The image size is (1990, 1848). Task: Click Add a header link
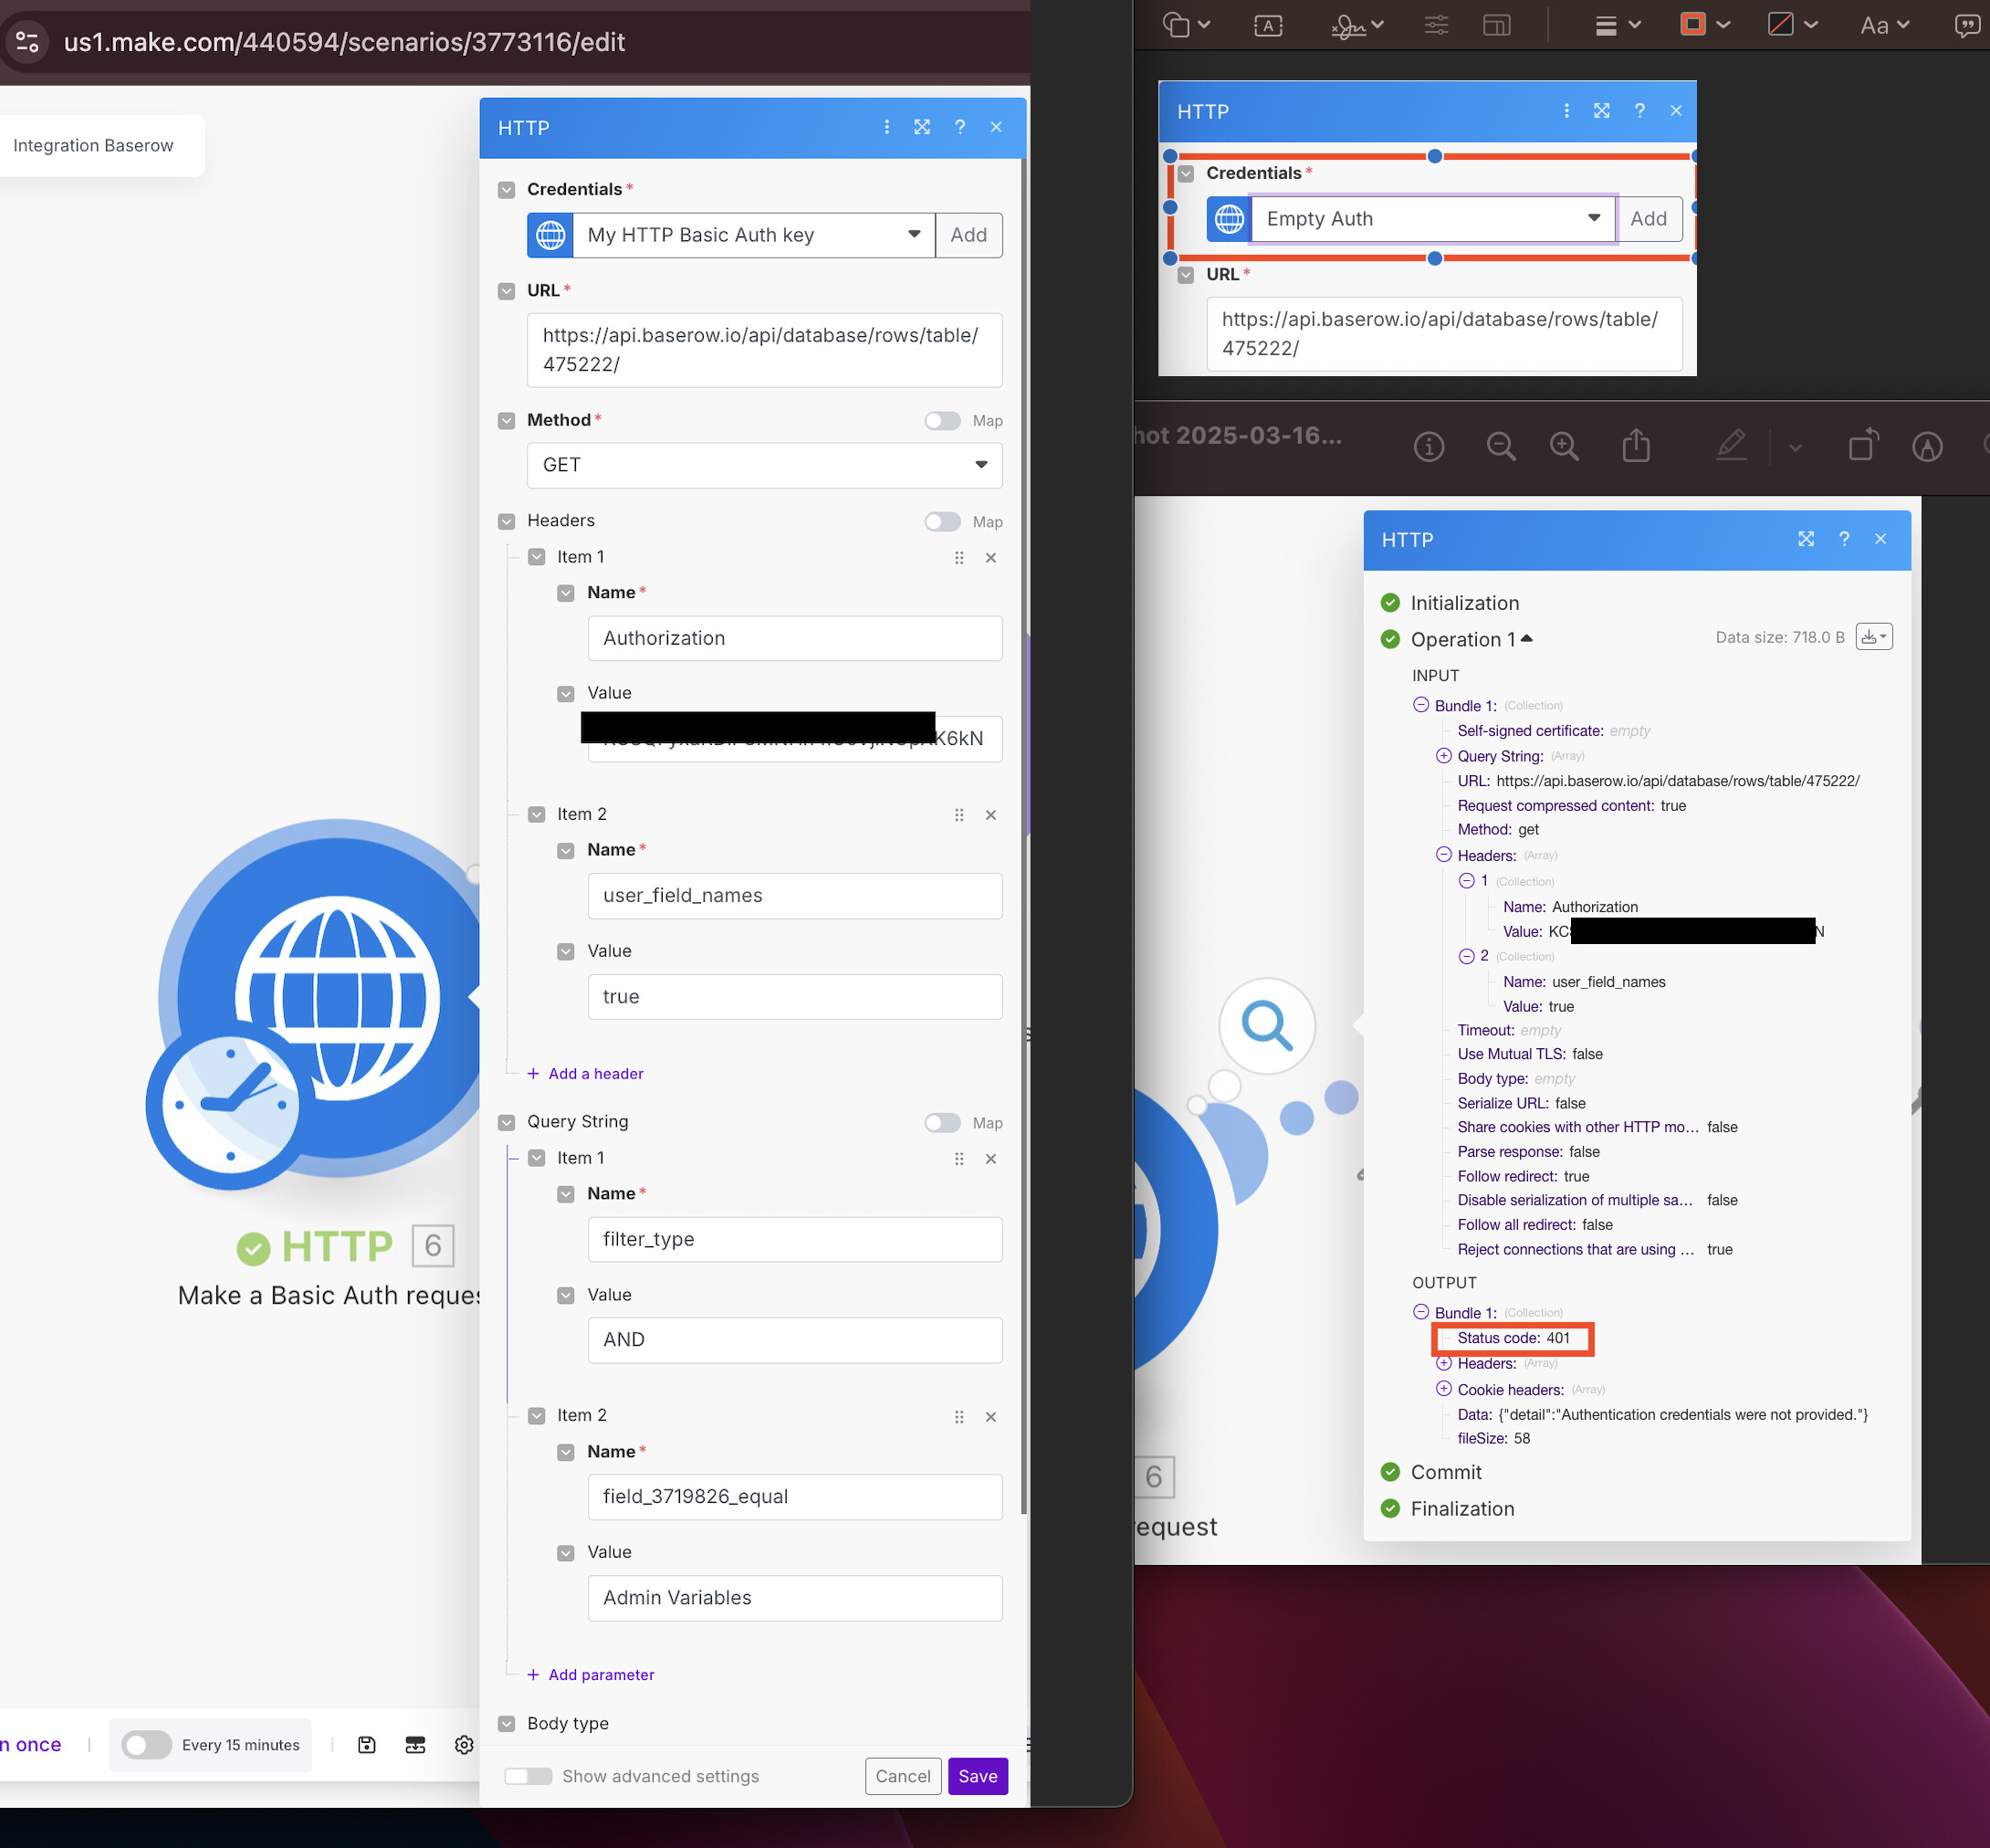586,1074
